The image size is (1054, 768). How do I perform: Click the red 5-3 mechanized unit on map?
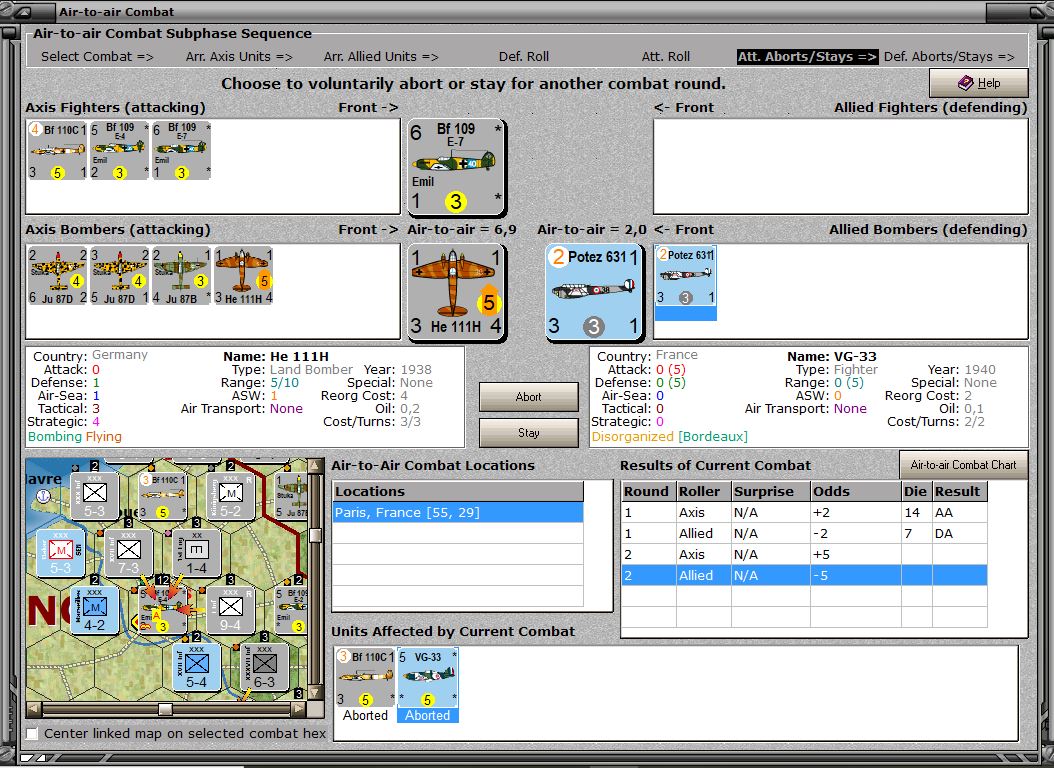(60, 554)
